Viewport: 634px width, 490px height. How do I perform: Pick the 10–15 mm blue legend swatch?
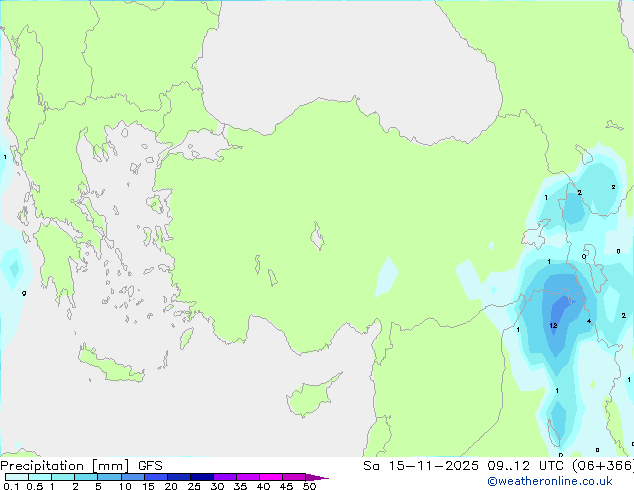[133, 477]
